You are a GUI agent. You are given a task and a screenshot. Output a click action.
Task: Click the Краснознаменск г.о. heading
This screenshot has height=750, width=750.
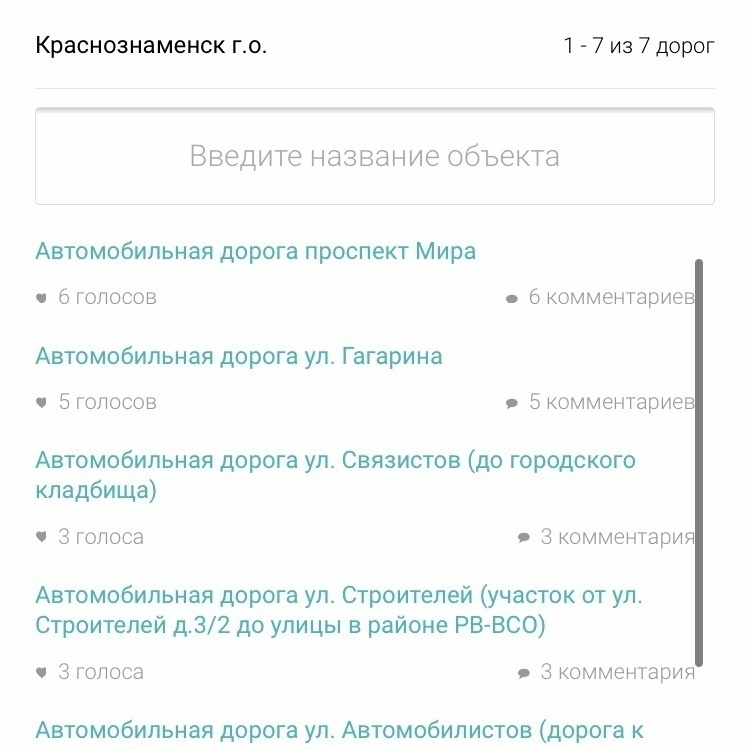pyautogui.click(x=151, y=45)
